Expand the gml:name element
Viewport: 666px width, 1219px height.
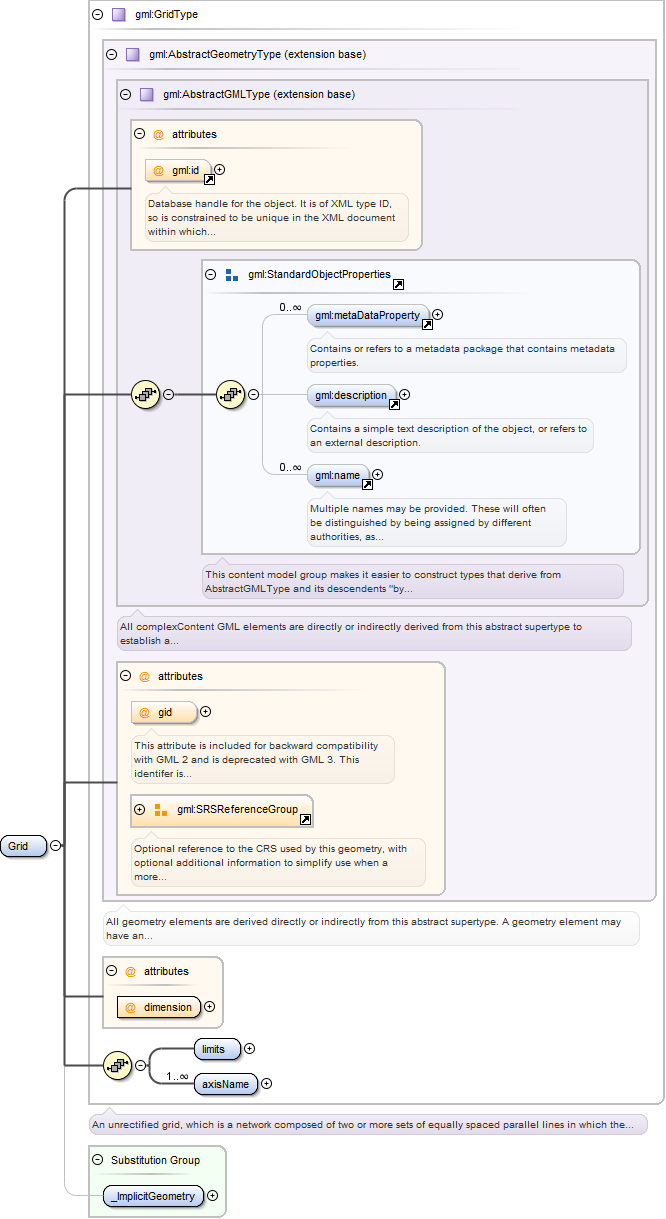point(377,475)
